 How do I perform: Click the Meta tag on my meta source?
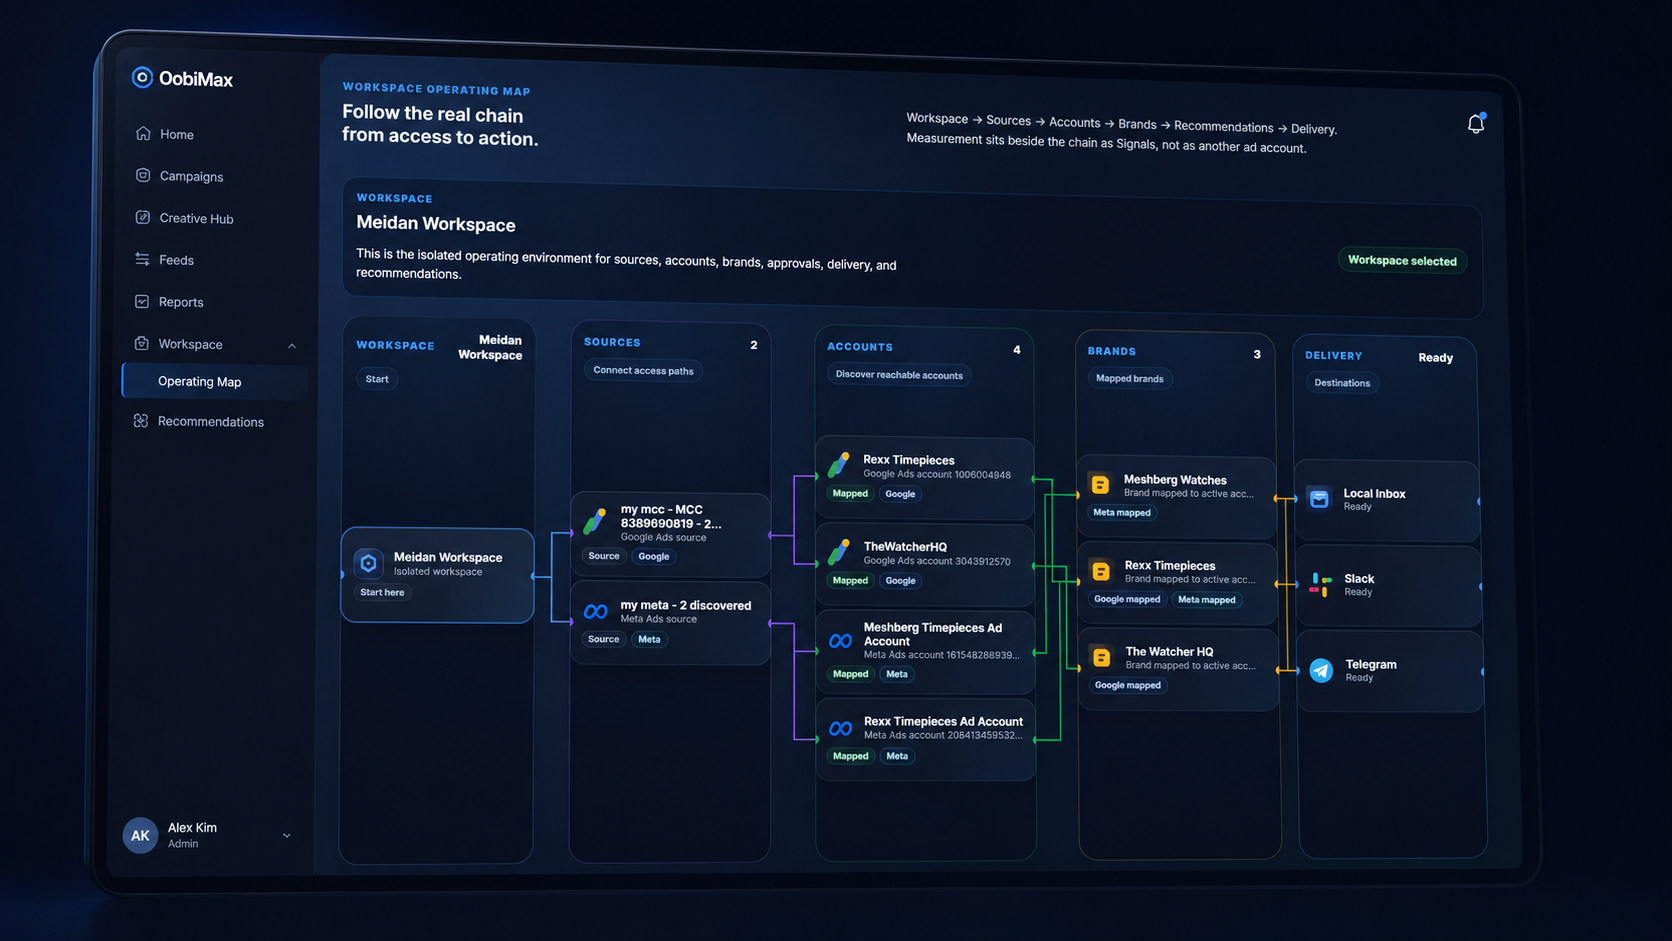649,639
